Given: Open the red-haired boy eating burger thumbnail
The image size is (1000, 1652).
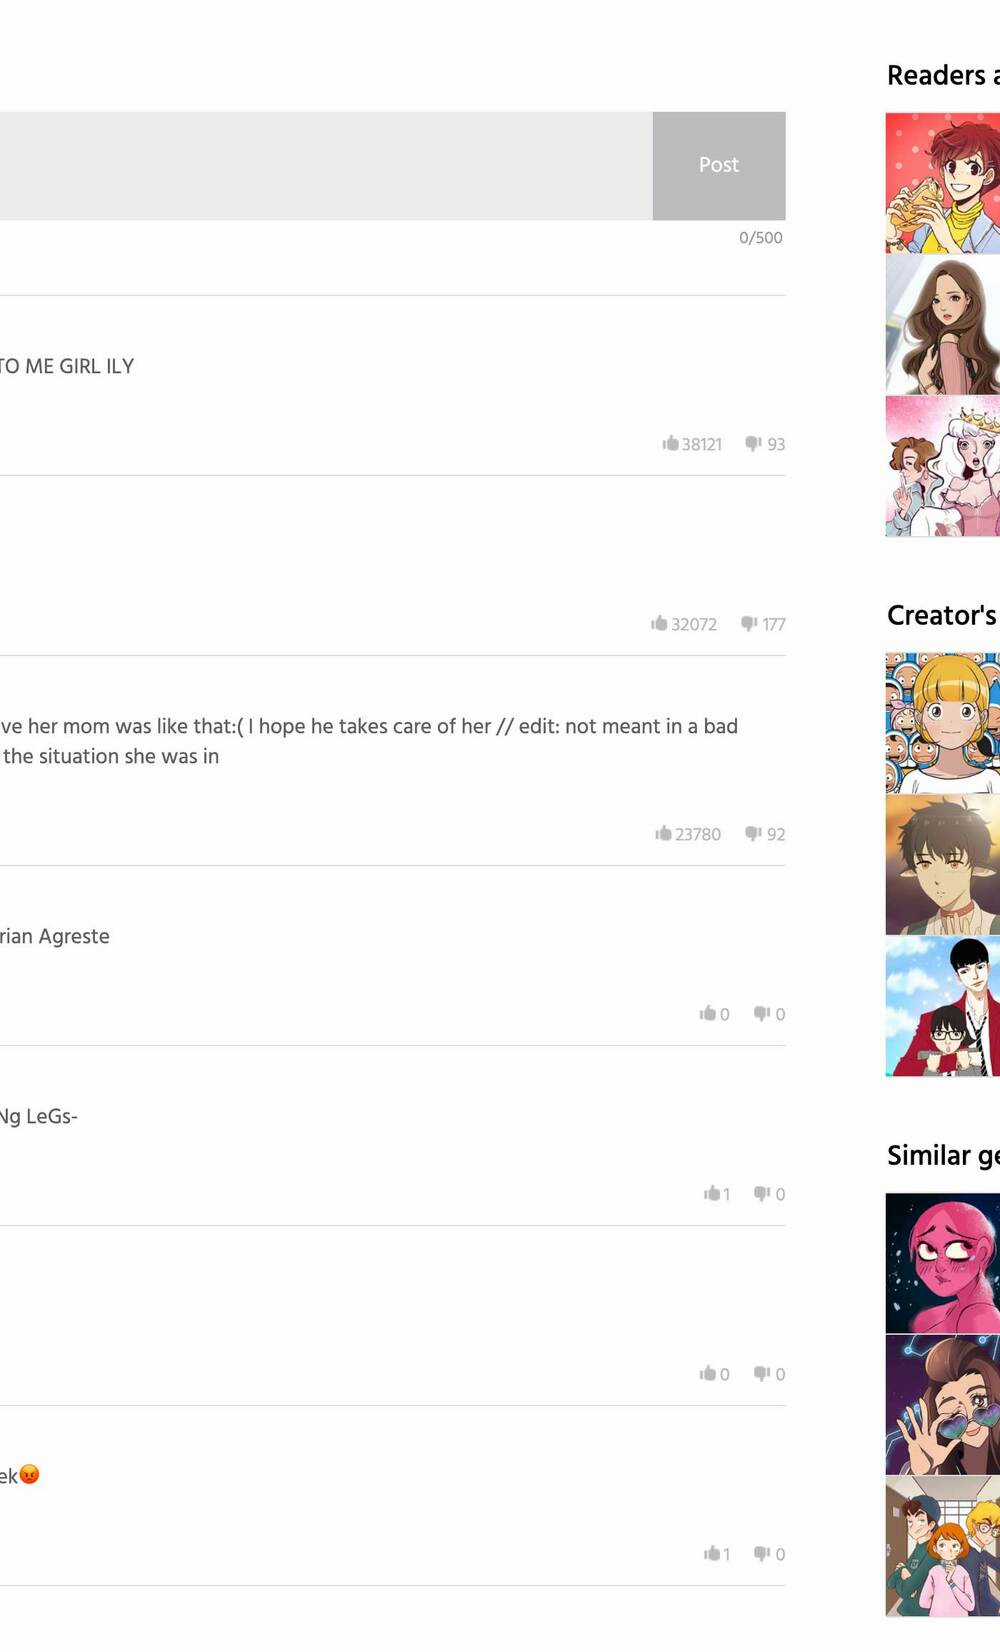Looking at the screenshot, I should (943, 183).
